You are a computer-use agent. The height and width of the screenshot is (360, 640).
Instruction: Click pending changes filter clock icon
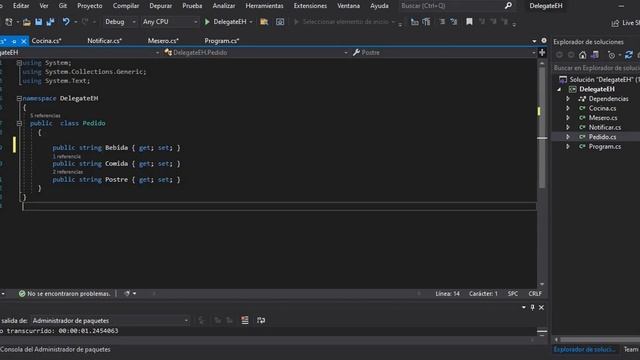(611, 55)
